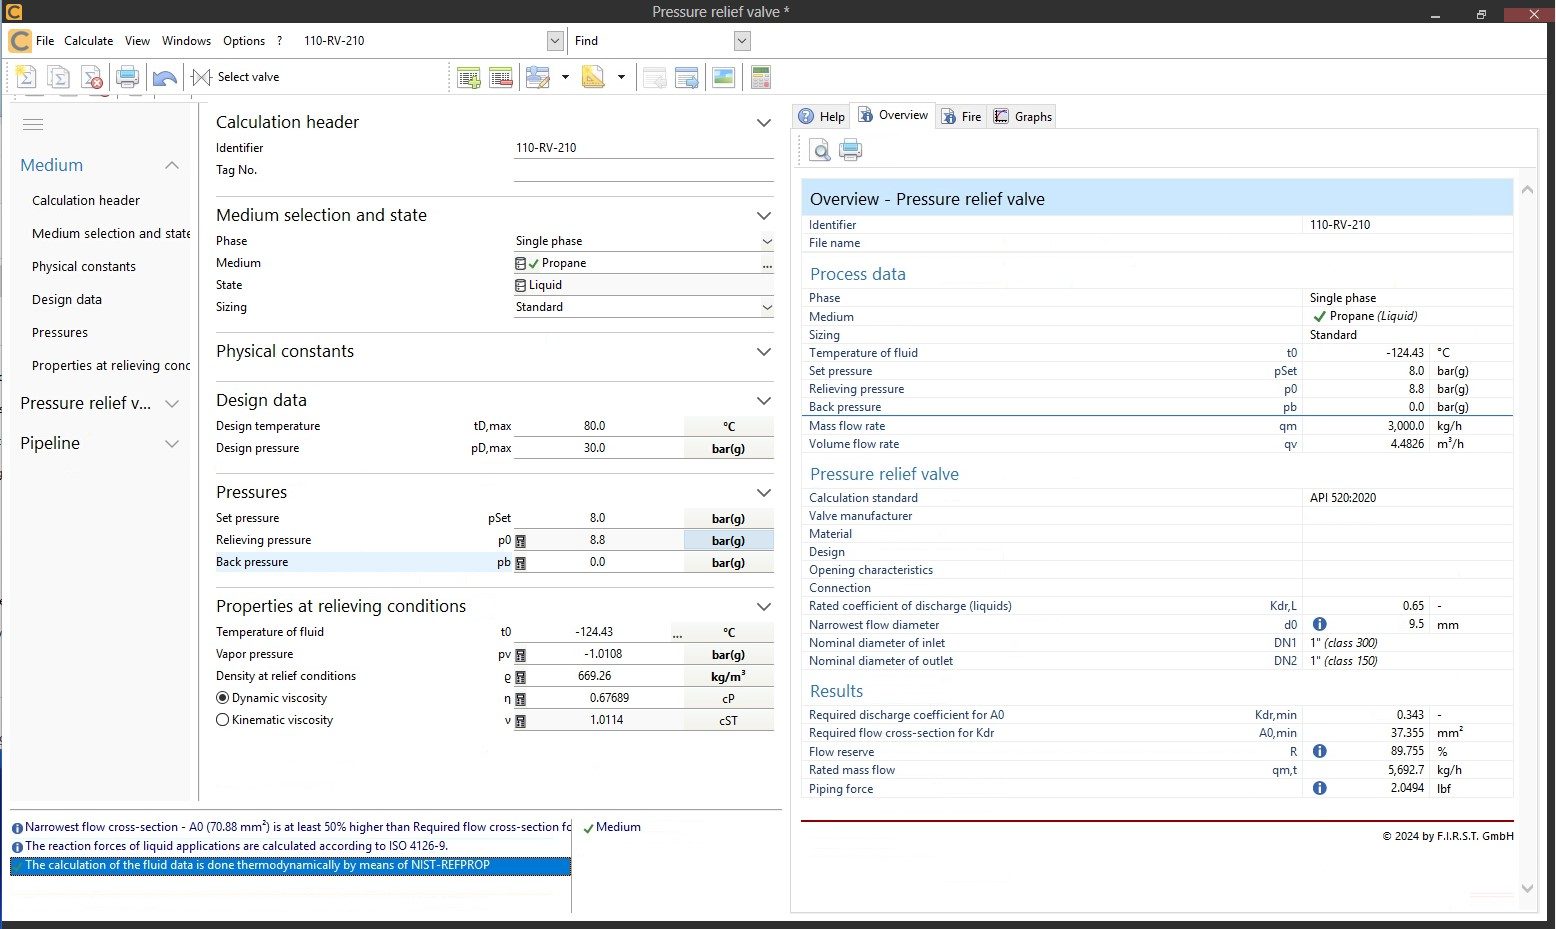Collapse the Design data form section
The height and width of the screenshot is (929, 1556).
pos(764,401)
